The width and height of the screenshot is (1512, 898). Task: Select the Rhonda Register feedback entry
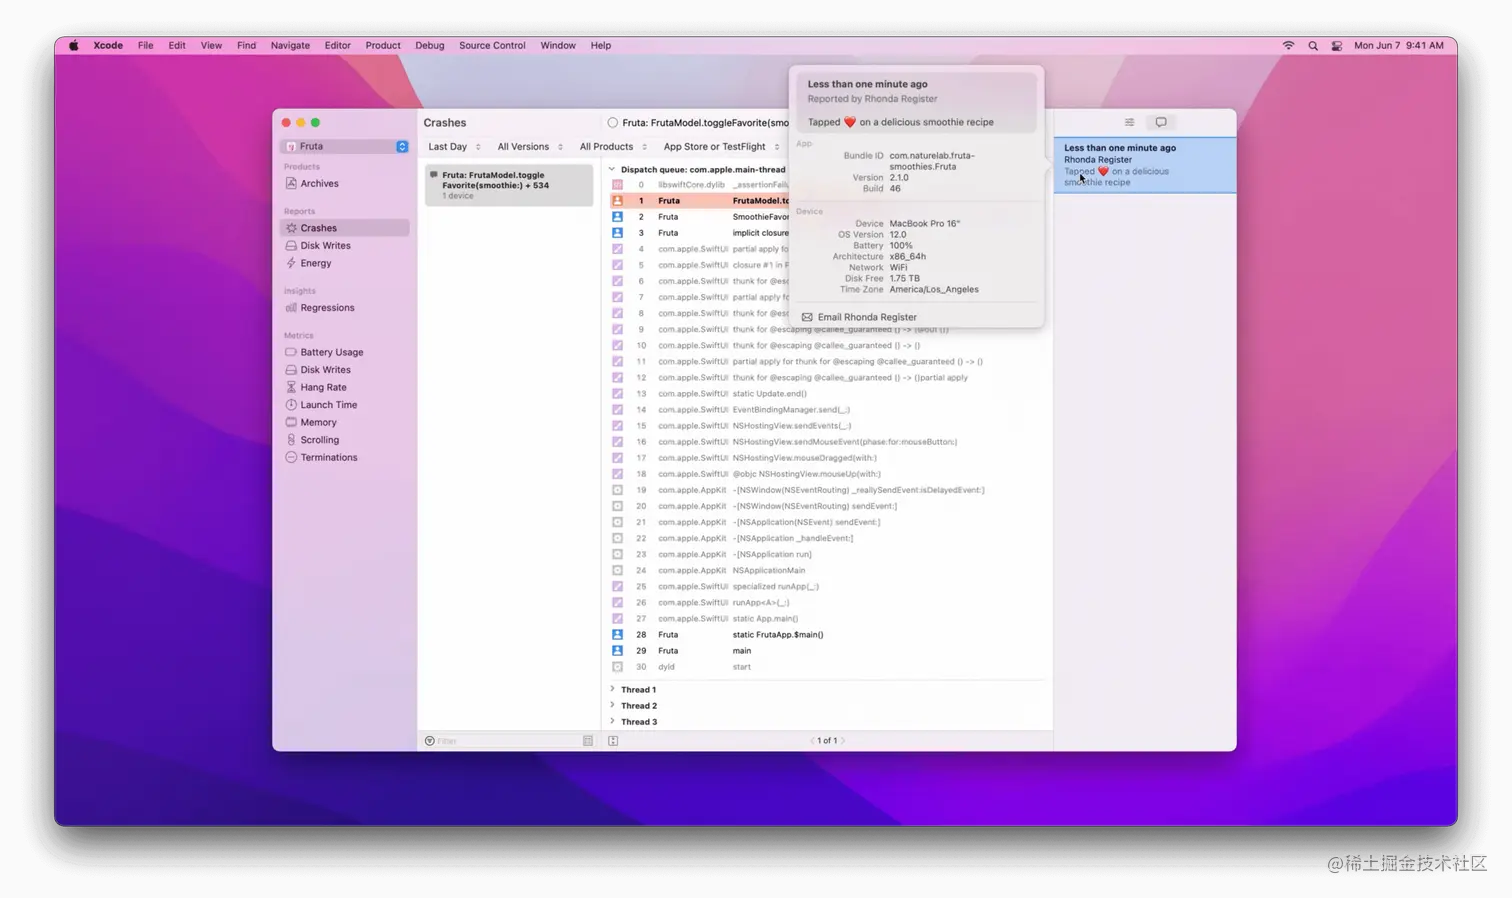pos(1145,165)
